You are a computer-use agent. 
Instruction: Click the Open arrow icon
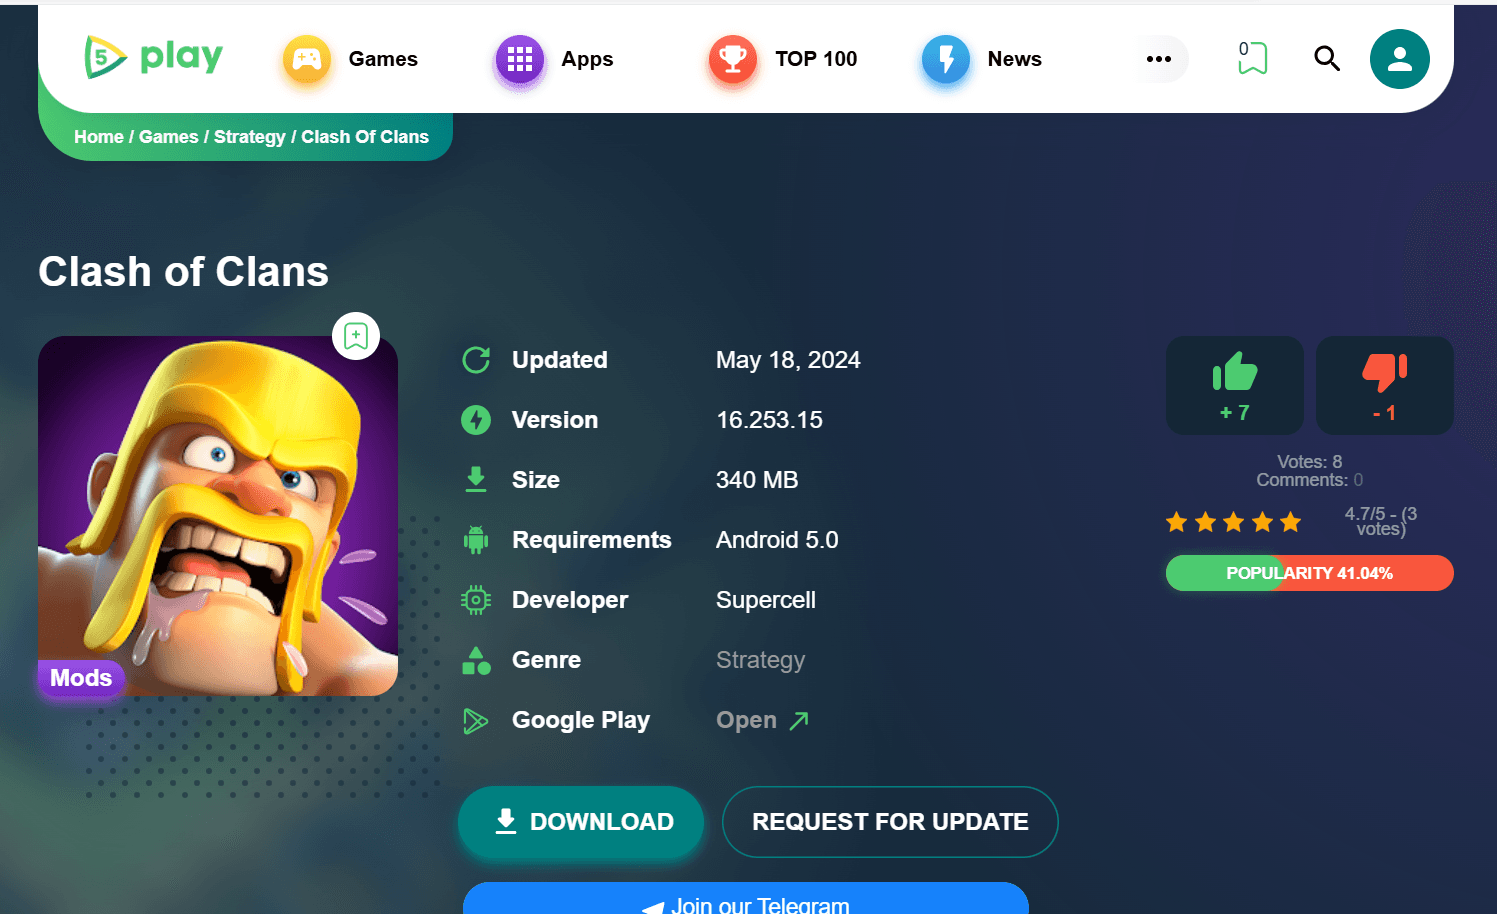point(799,720)
